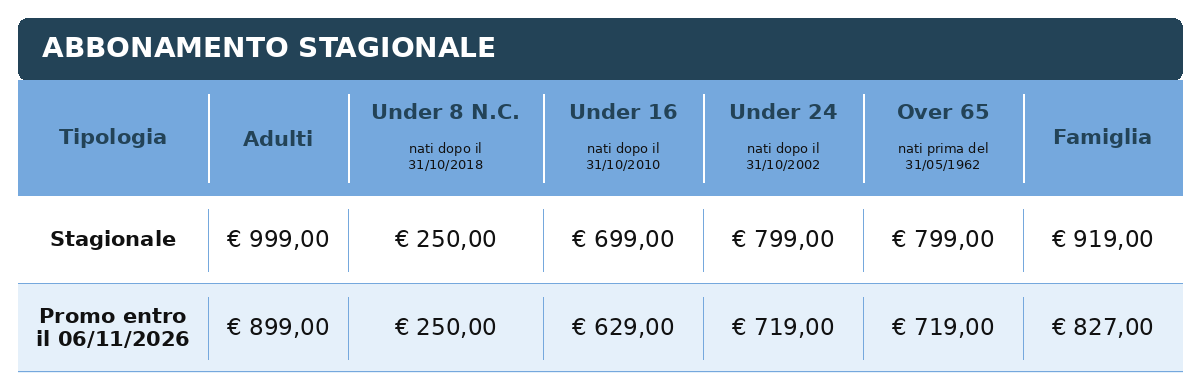Select the € 629,00 promo price
Viewport: 1200px width, 390px height.
coord(623,328)
